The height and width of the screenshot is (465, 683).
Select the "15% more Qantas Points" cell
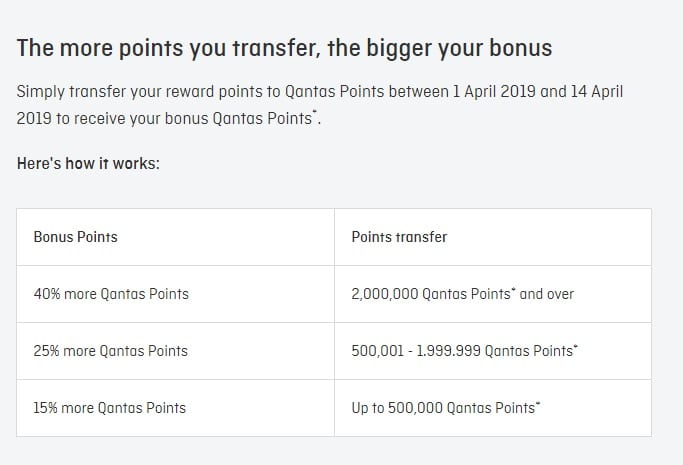coord(110,408)
